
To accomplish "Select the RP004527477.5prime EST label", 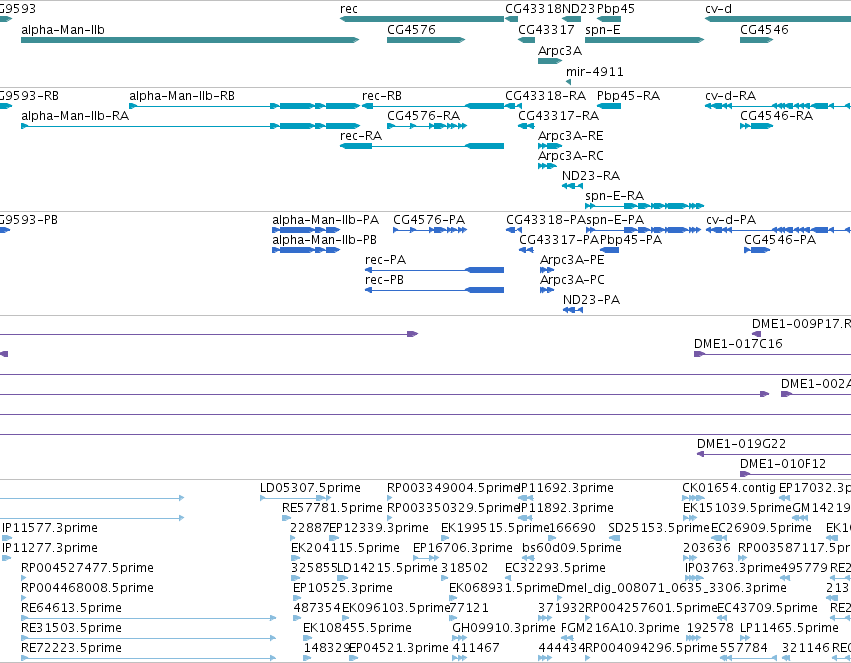I will (87, 568).
